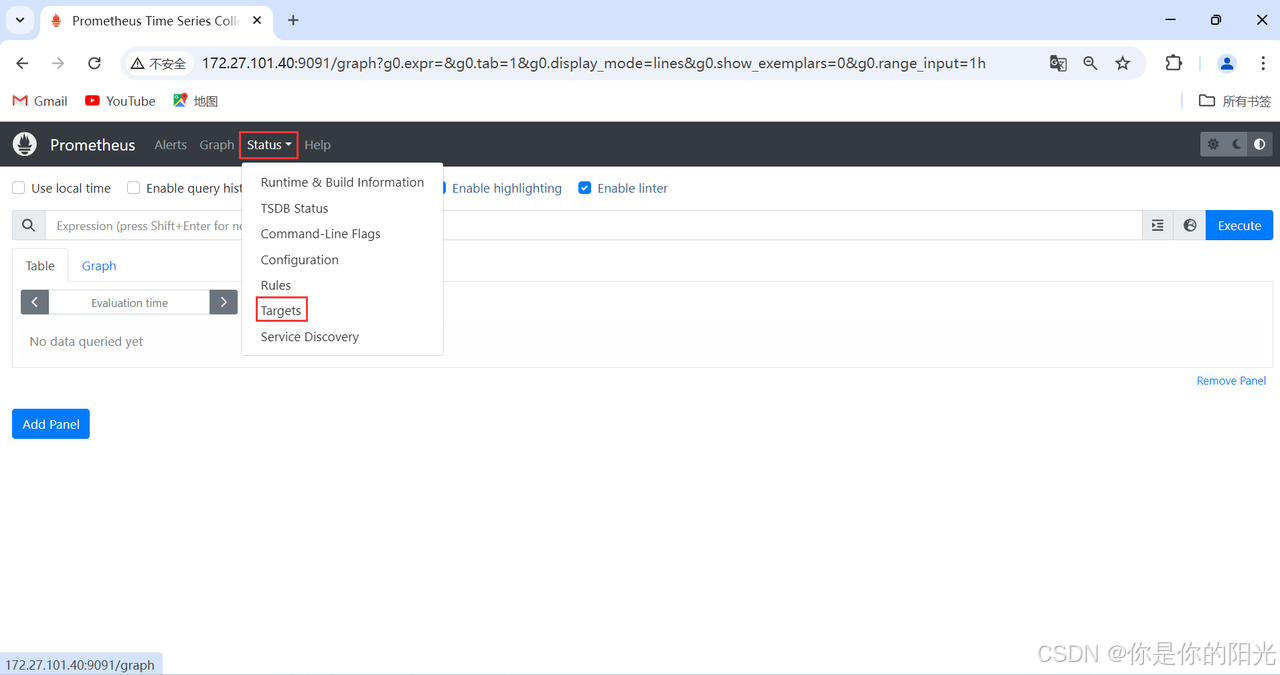Open the Status dropdown menu
Image resolution: width=1280 pixels, height=675 pixels.
(x=269, y=145)
